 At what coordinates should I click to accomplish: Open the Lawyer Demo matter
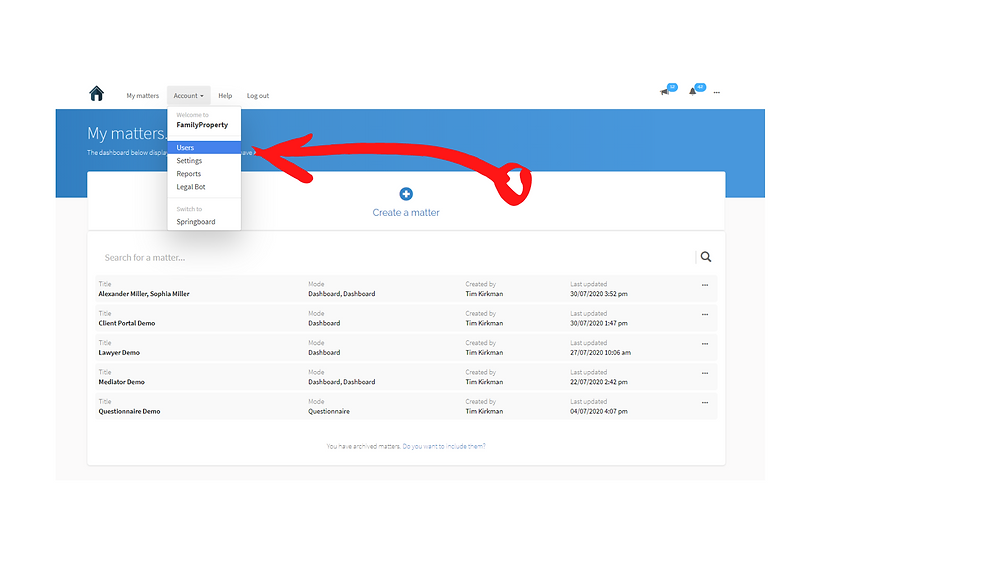point(119,353)
